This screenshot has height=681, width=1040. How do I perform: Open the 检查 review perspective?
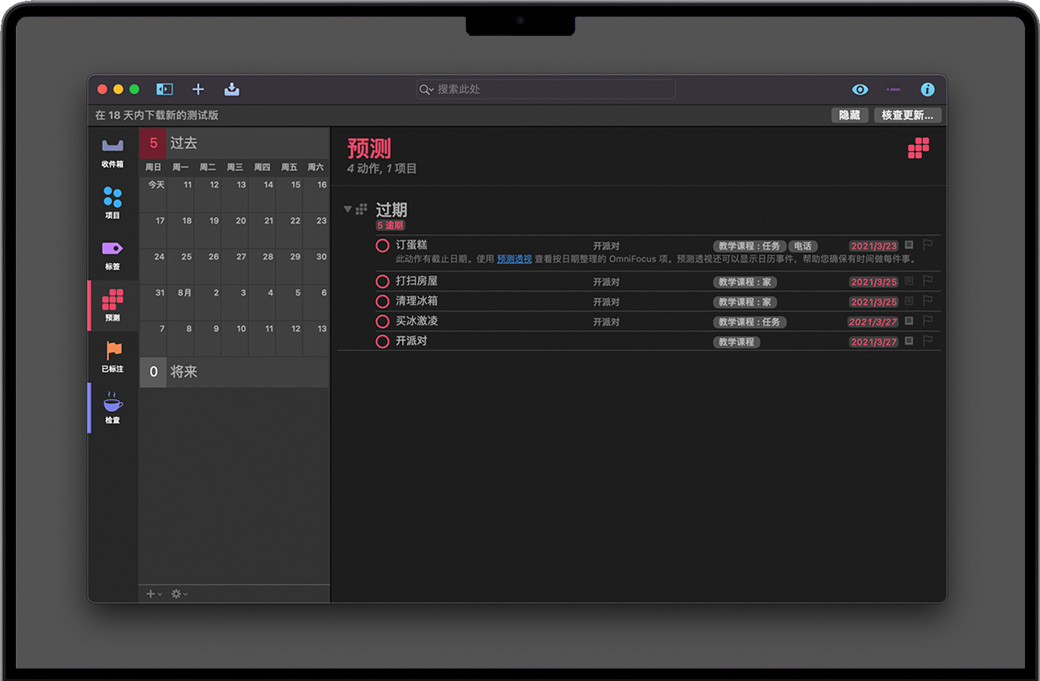point(112,408)
